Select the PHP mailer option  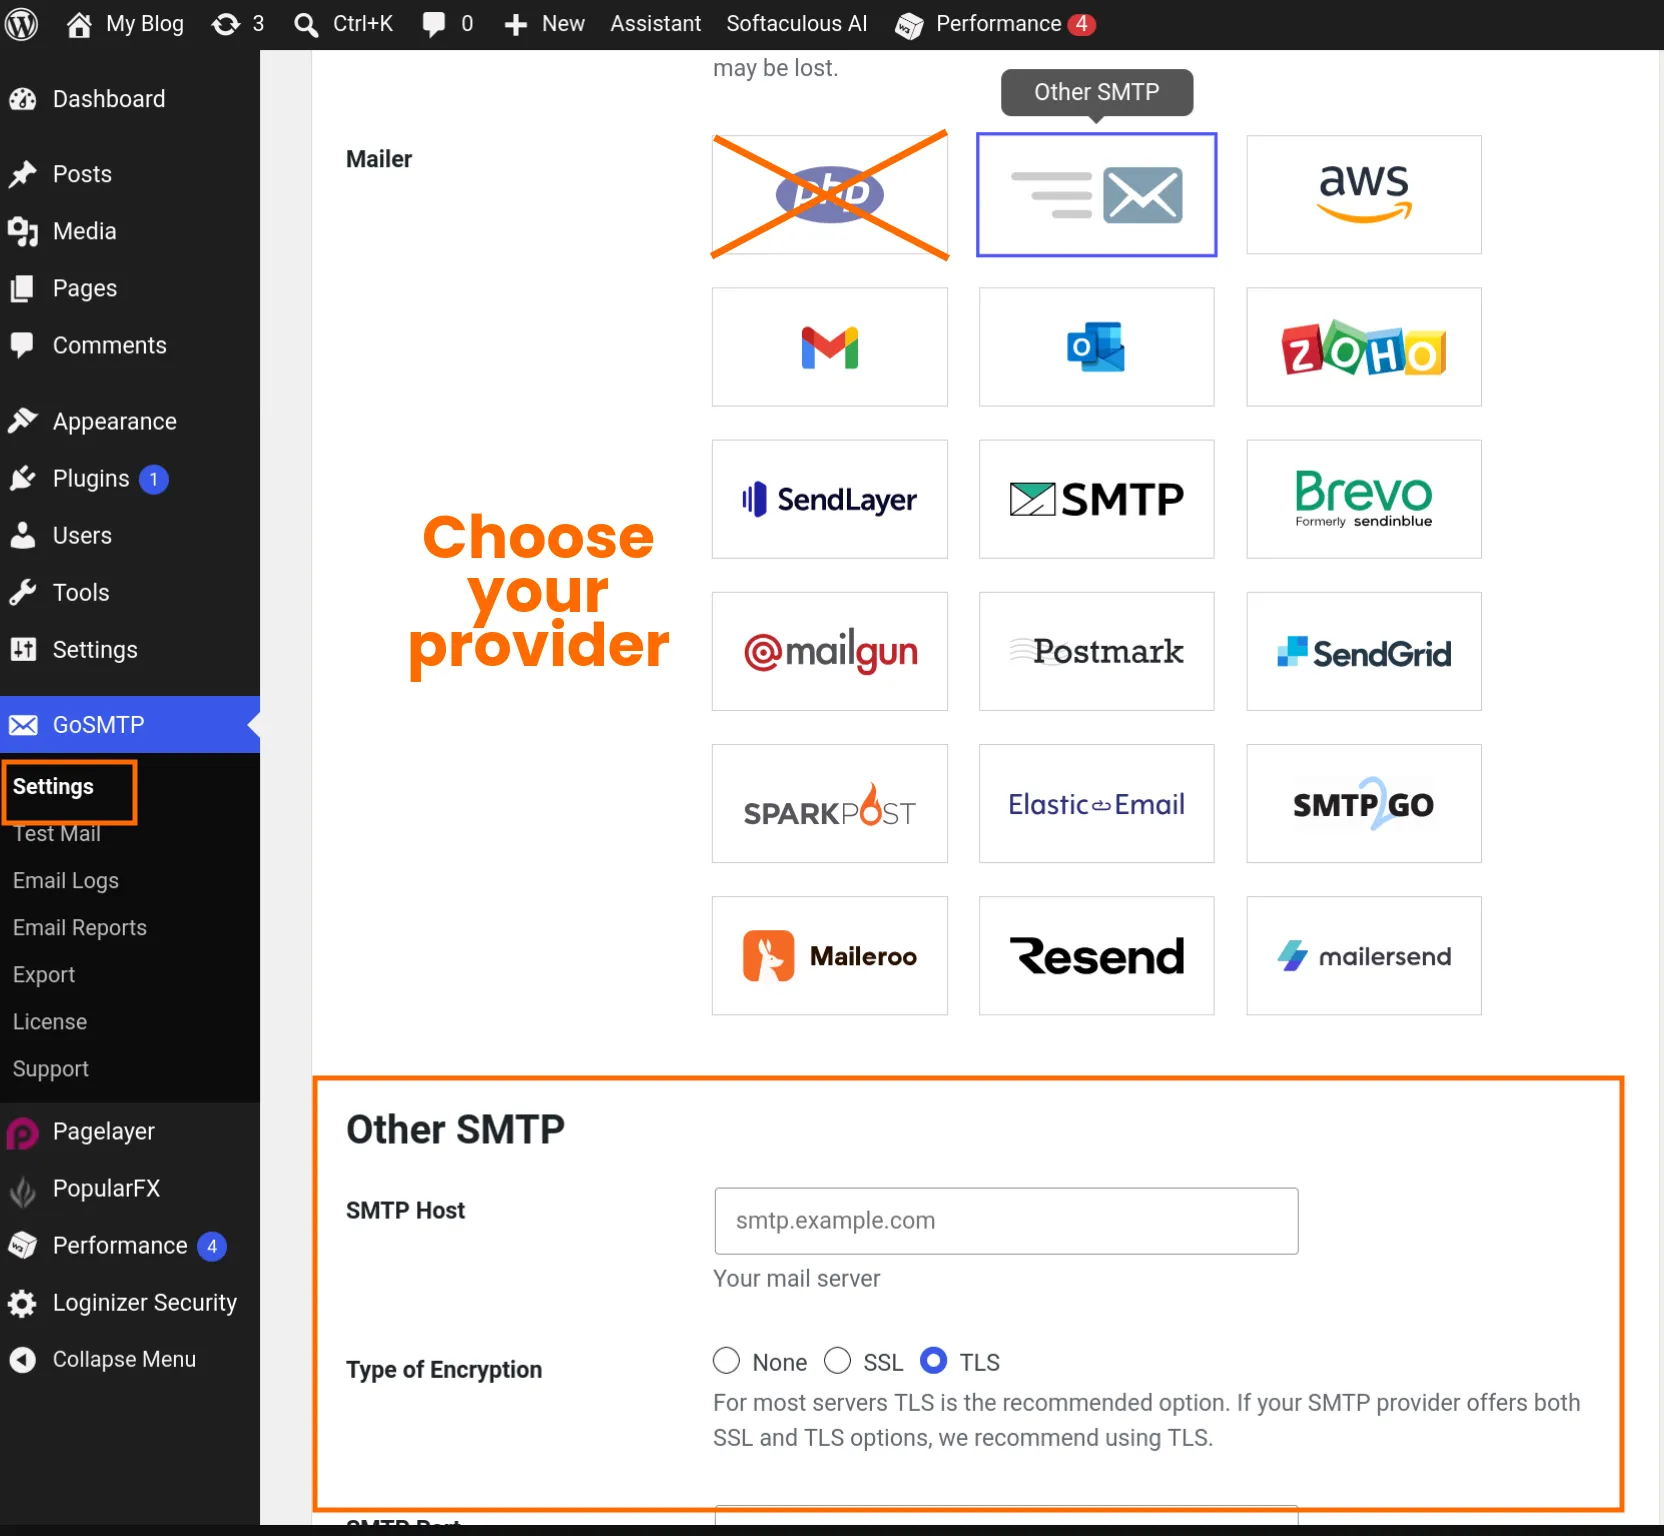[830, 194]
